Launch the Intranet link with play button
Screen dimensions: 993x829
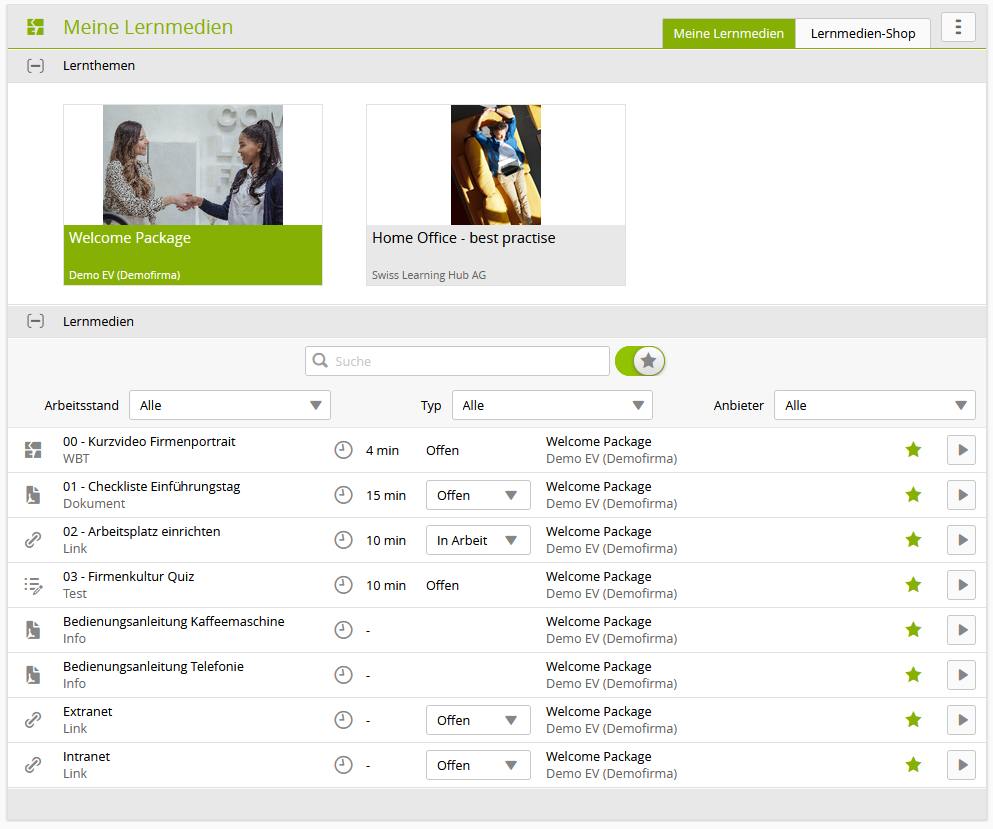click(961, 765)
